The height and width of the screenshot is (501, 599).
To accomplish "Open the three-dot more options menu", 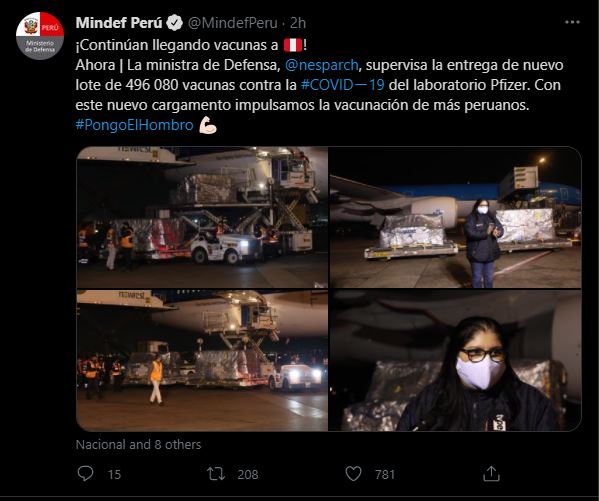I will [572, 23].
